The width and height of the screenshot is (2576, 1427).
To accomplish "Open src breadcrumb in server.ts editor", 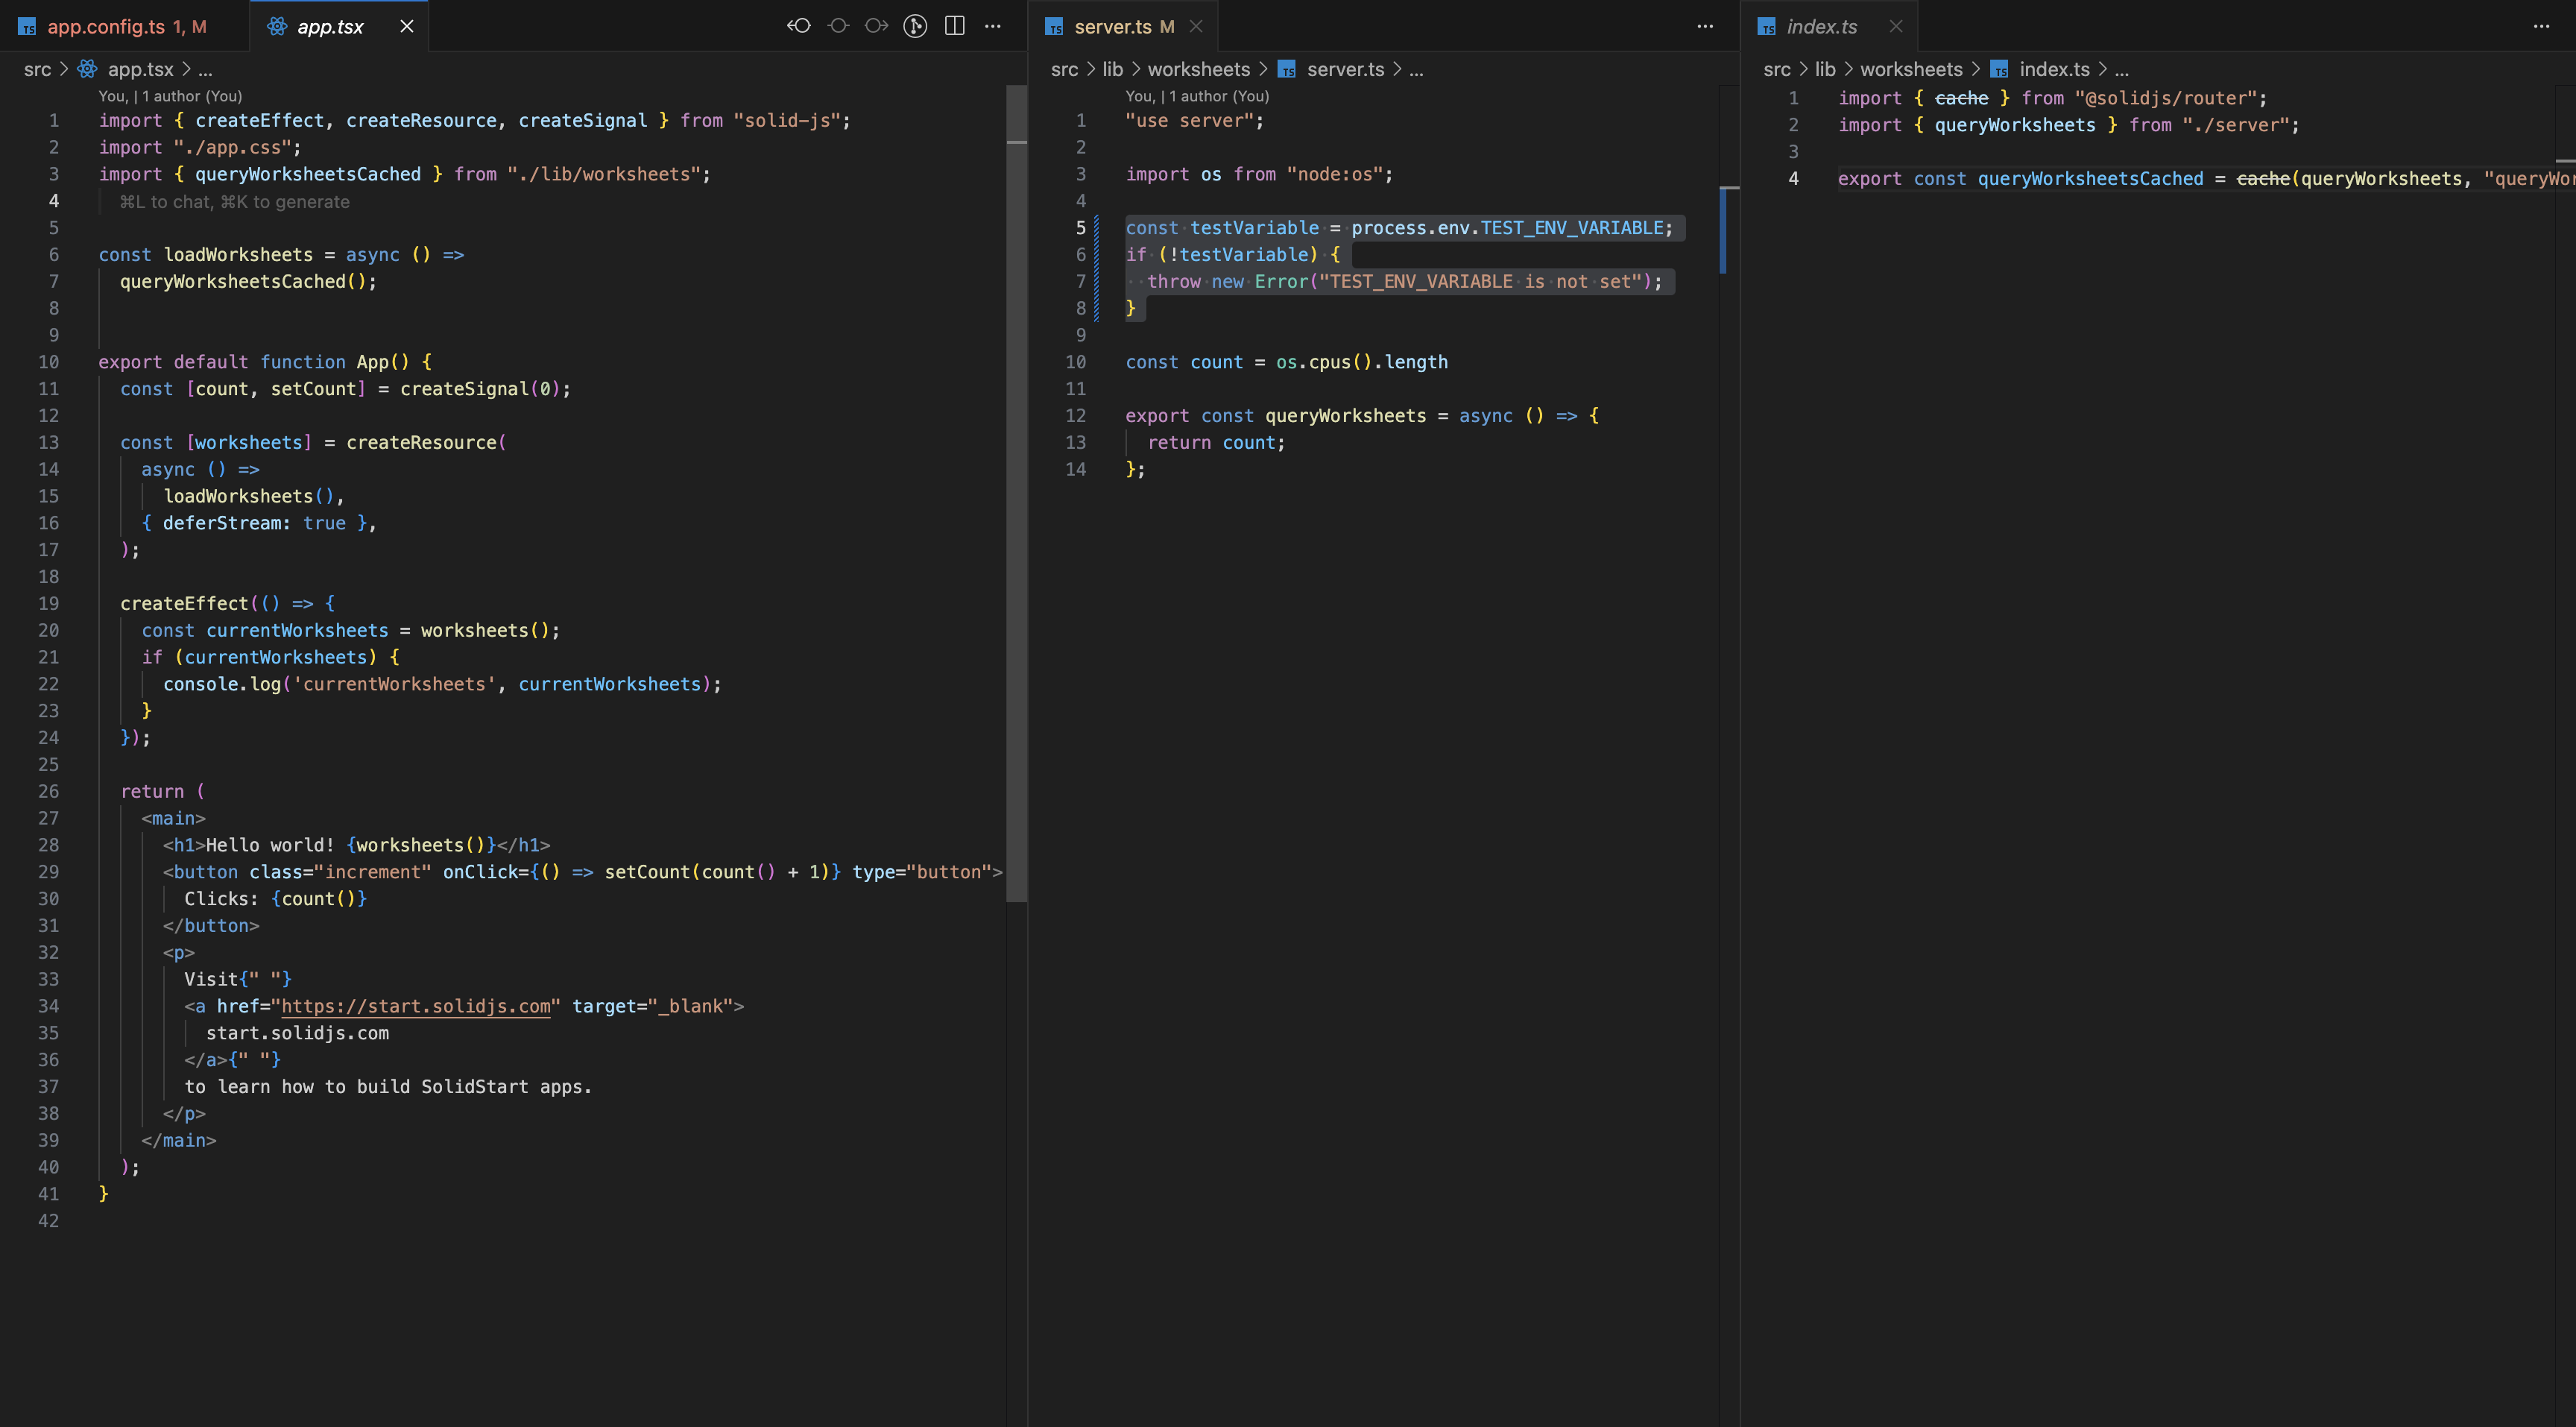I will point(1064,69).
